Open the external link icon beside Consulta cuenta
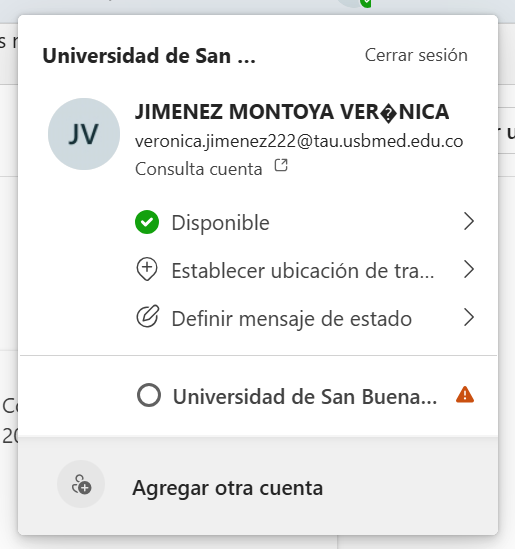Screen dimensions: 515x549 pyautogui.click(x=281, y=165)
